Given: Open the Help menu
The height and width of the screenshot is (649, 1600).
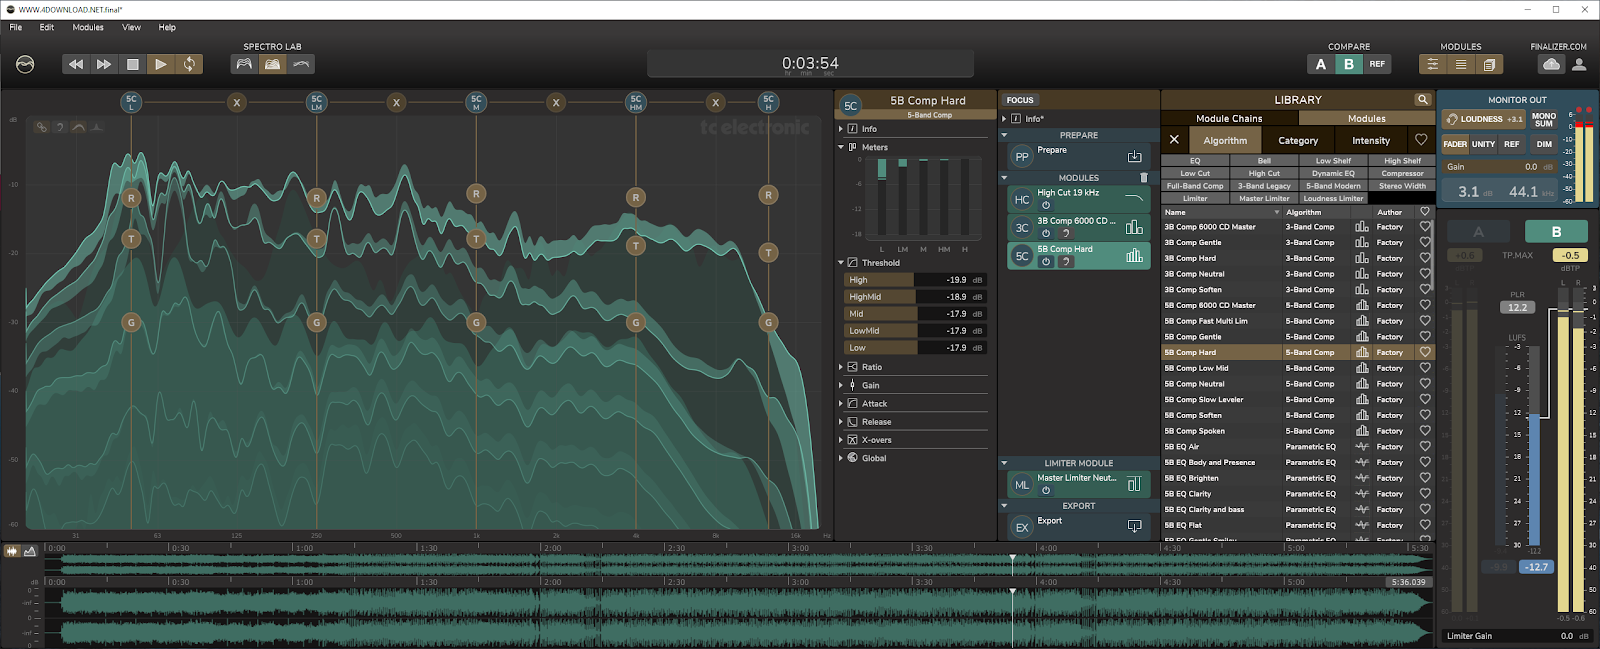Looking at the screenshot, I should 167,27.
